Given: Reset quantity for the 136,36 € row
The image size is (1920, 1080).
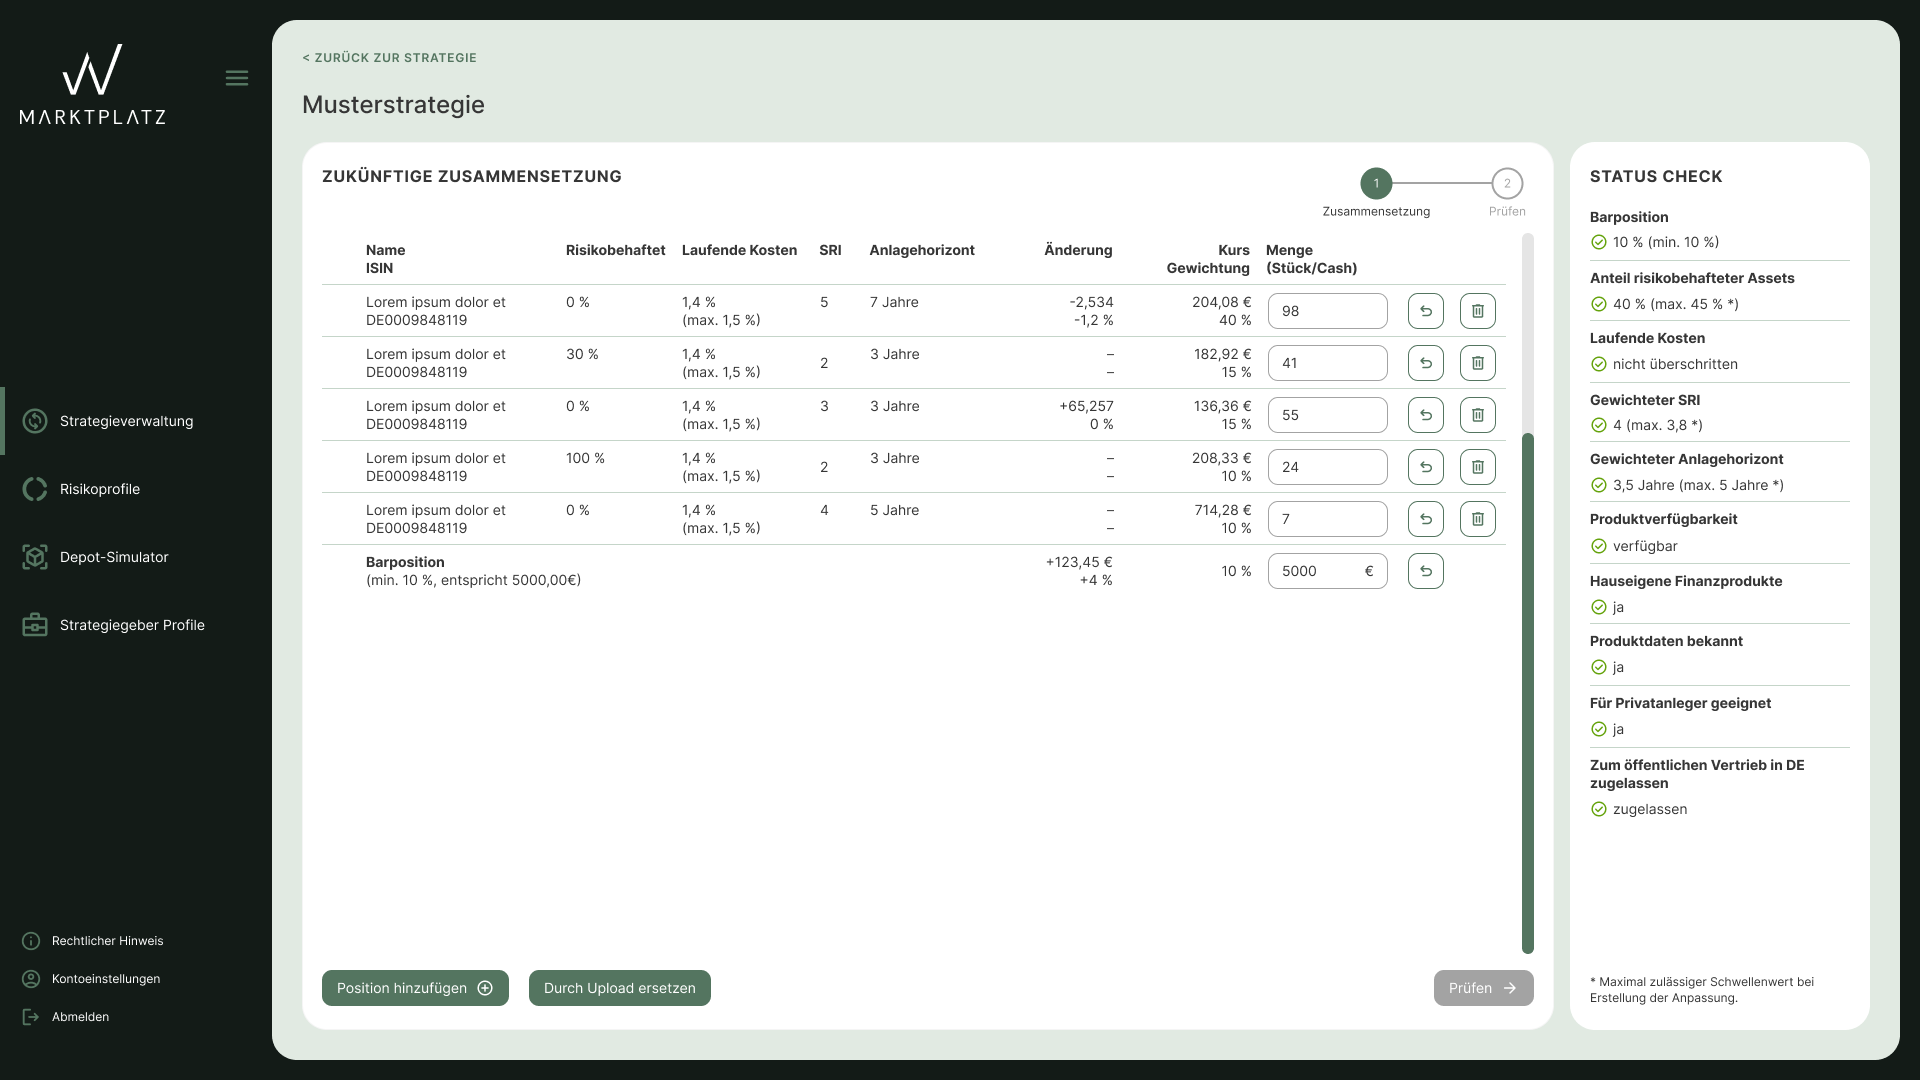Looking at the screenshot, I should [x=1426, y=415].
